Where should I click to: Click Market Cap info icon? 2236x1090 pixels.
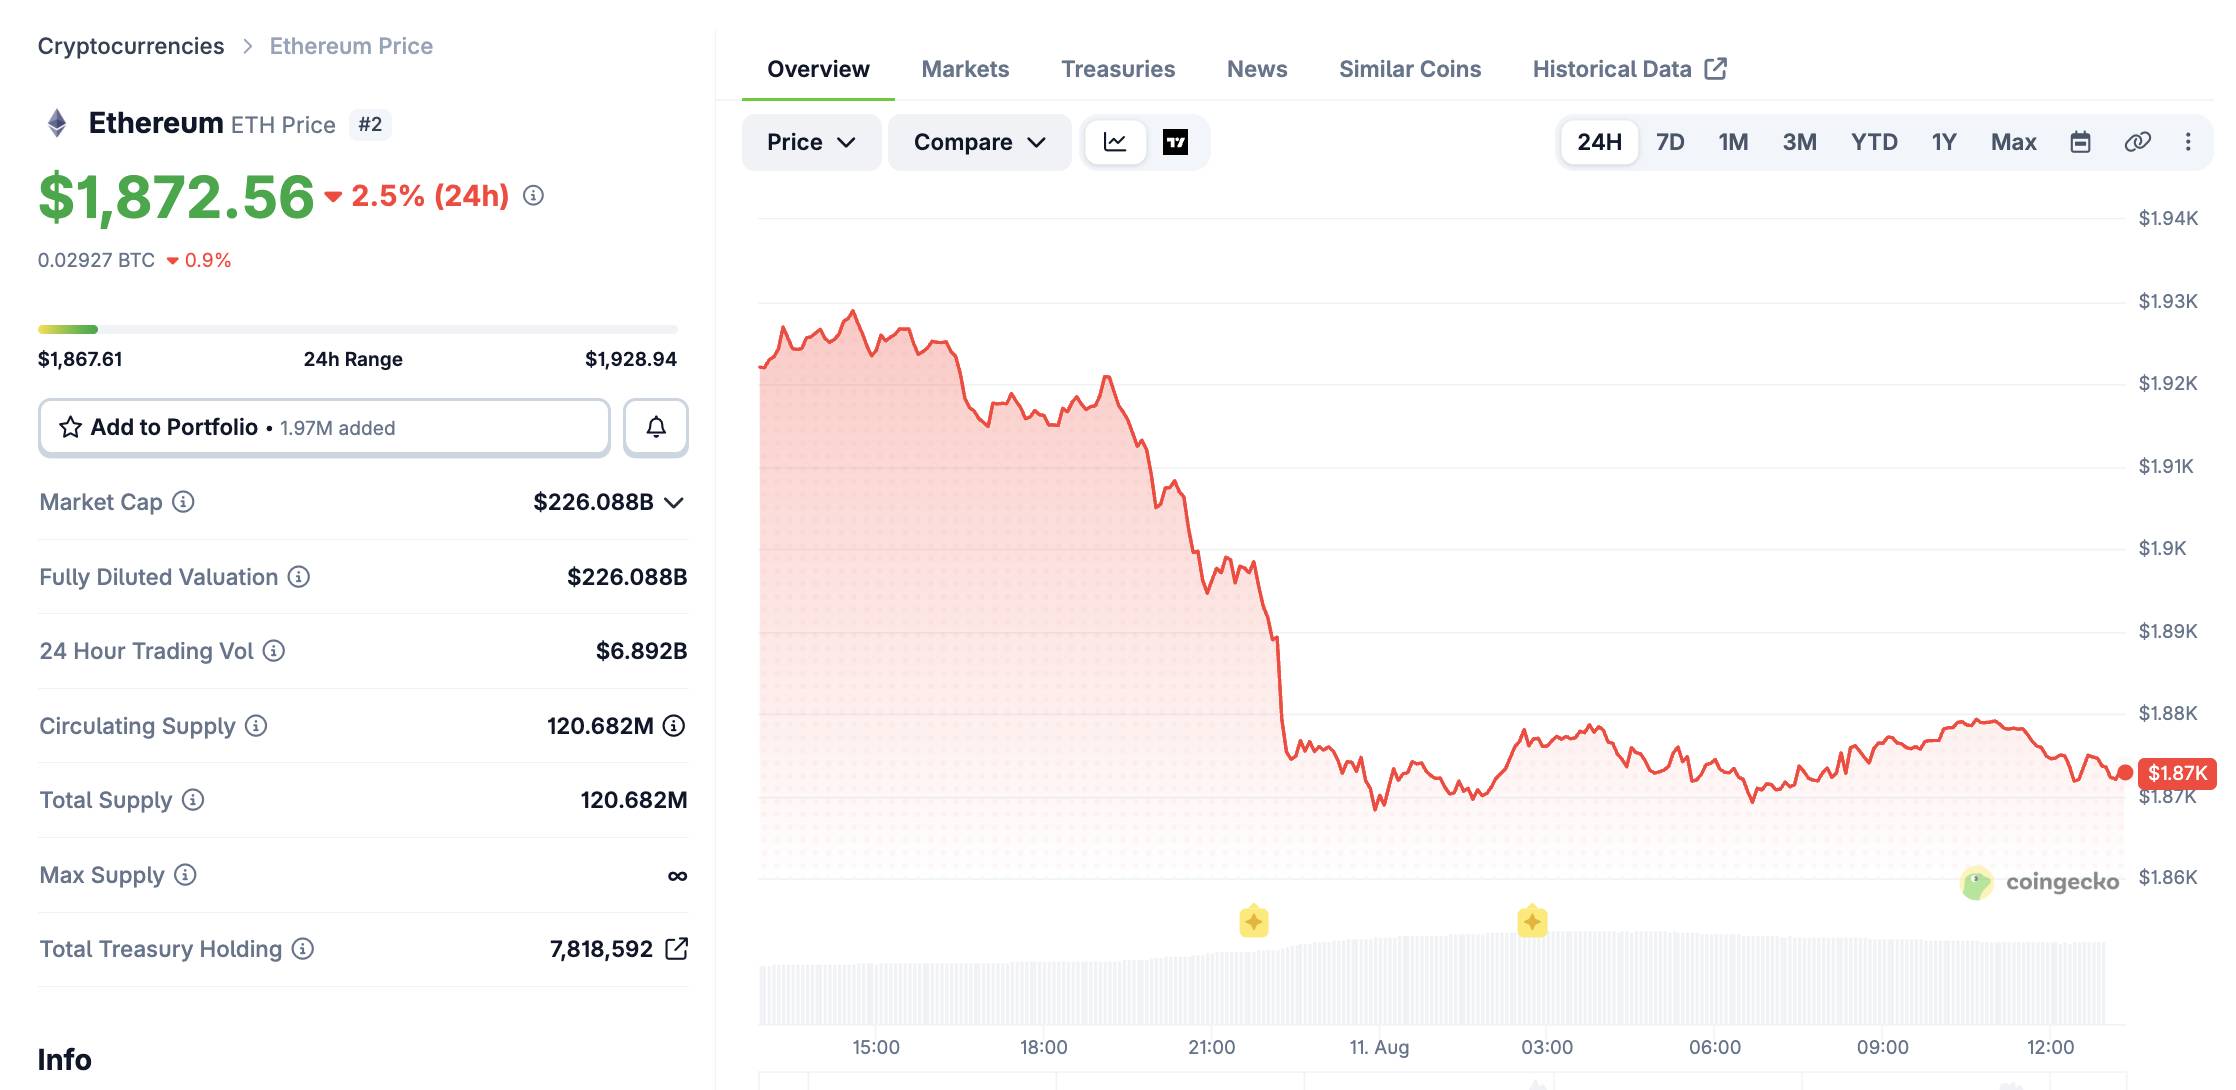click(183, 502)
